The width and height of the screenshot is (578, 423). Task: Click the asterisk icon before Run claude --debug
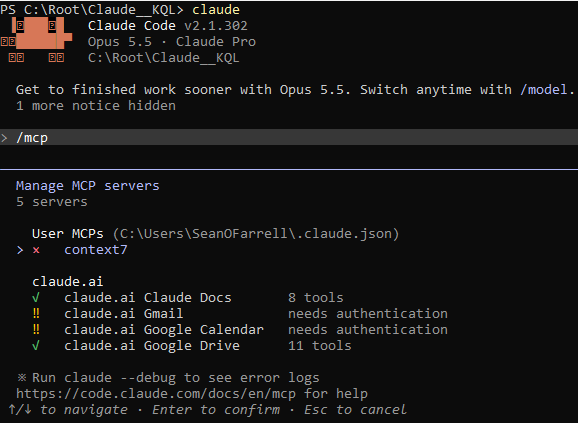point(22,377)
